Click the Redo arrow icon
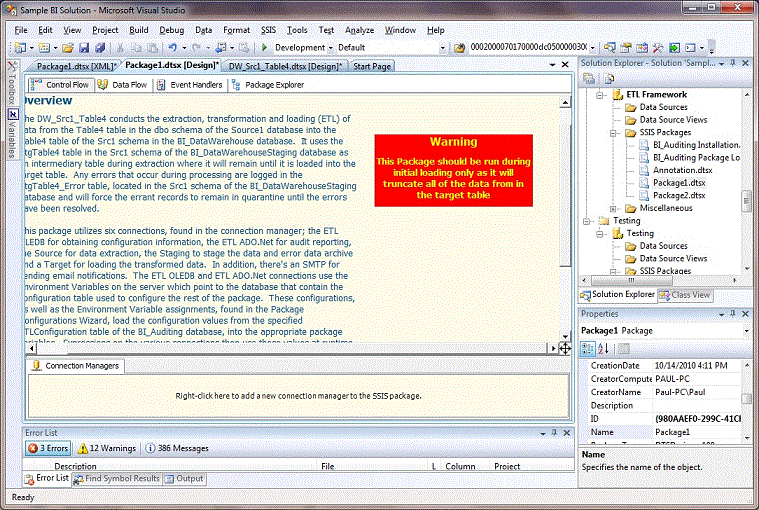This screenshot has height=510, width=759. pos(196,47)
